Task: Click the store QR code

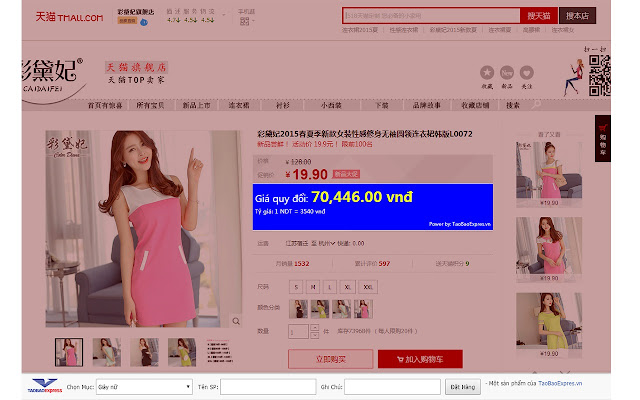Action: coord(600,76)
